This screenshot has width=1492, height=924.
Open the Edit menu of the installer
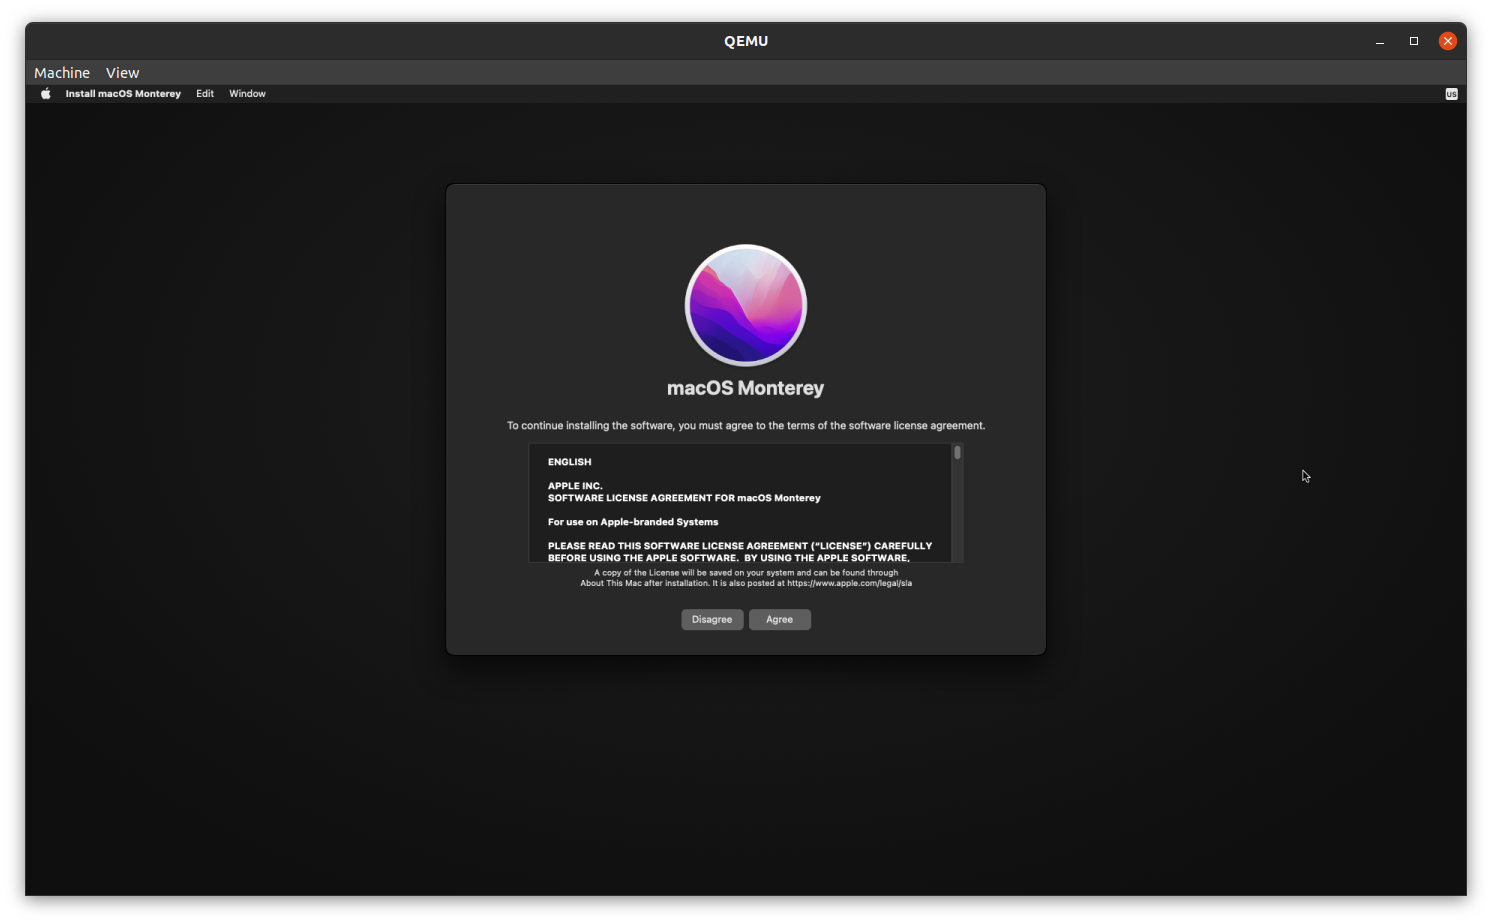click(204, 93)
